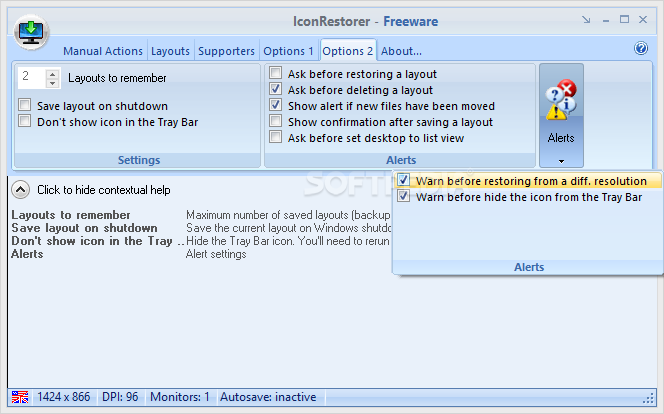
Task: Close the IconRestorer window
Action: tap(643, 19)
